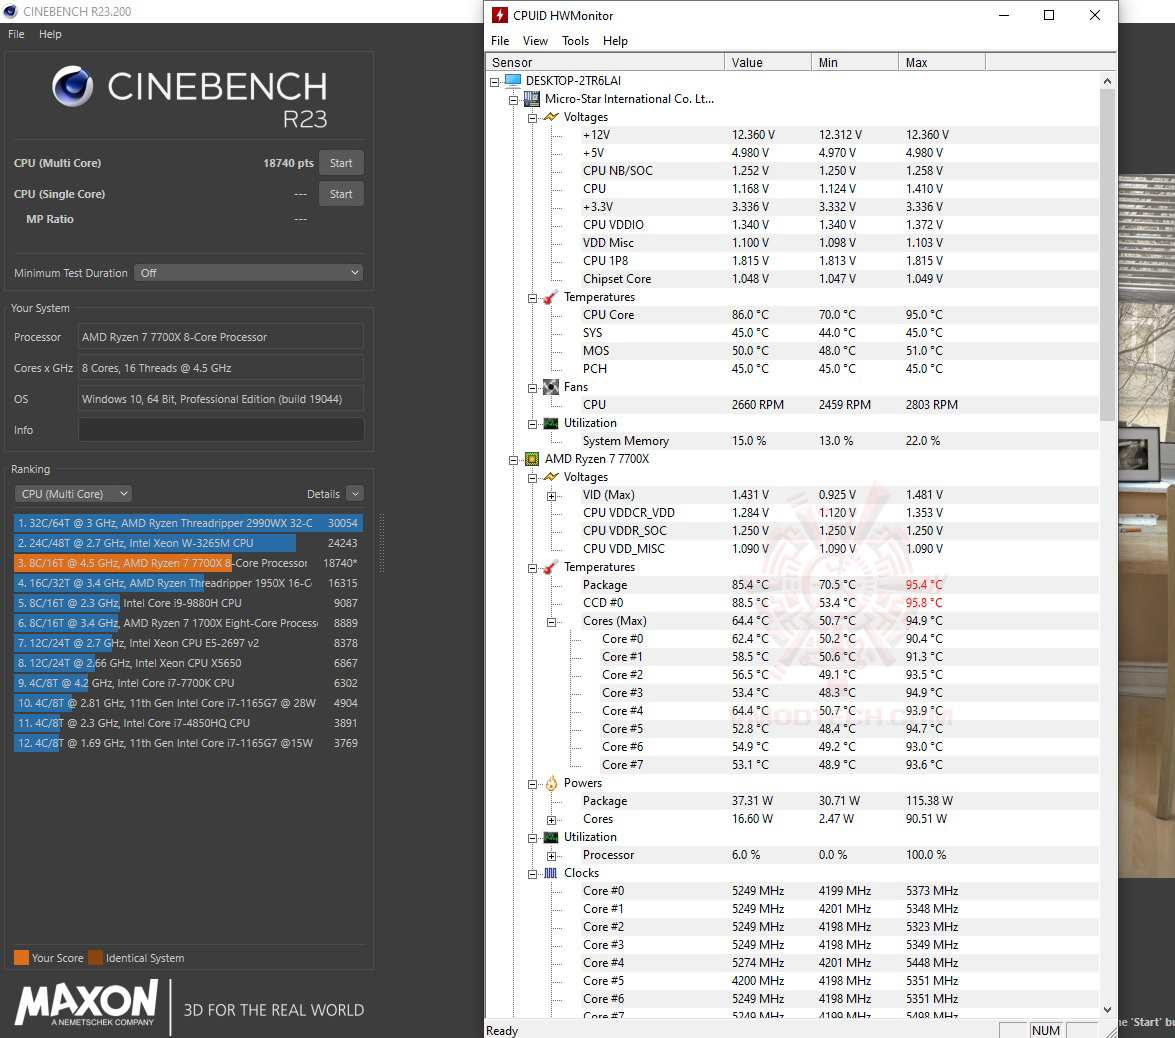The width and height of the screenshot is (1175, 1038).
Task: Click the Info input field
Action: pyautogui.click(x=221, y=429)
